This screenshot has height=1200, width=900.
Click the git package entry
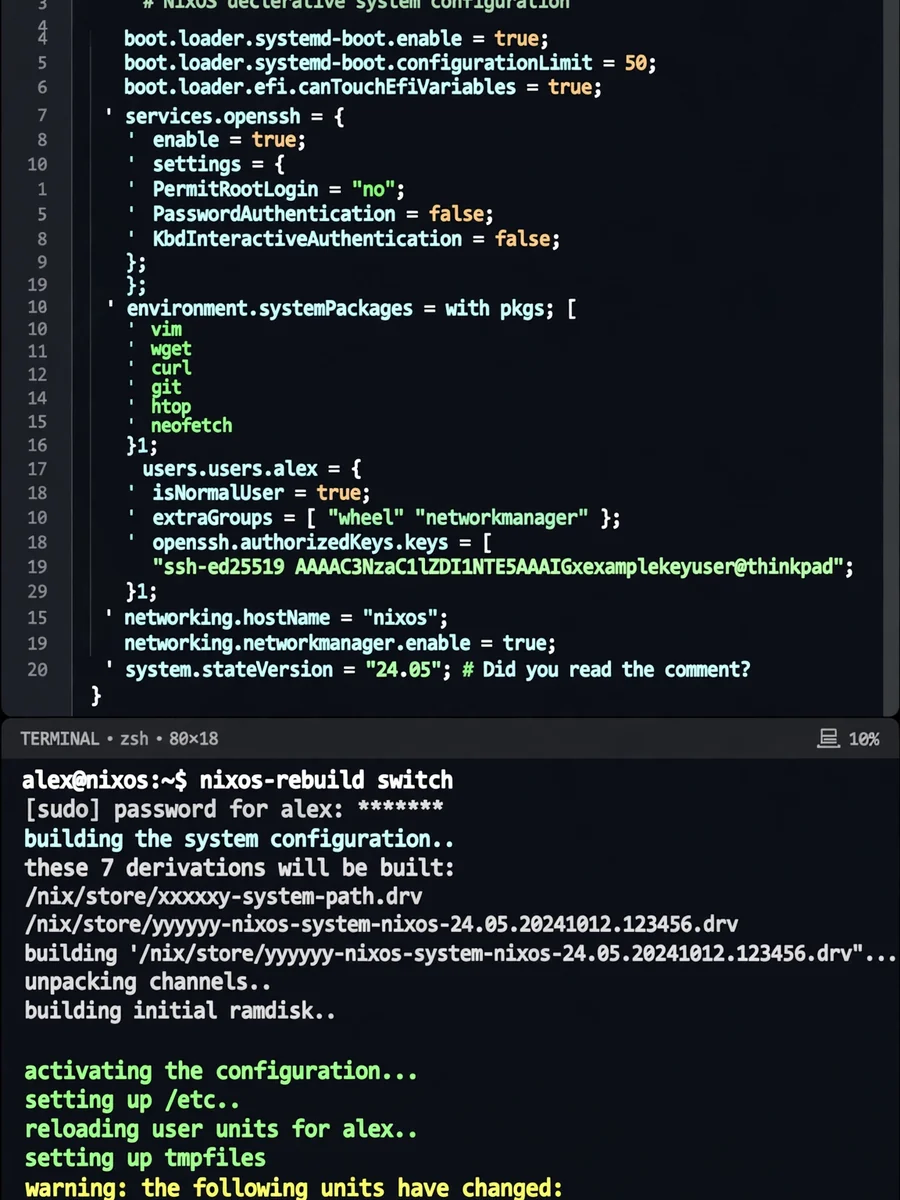click(x=166, y=387)
